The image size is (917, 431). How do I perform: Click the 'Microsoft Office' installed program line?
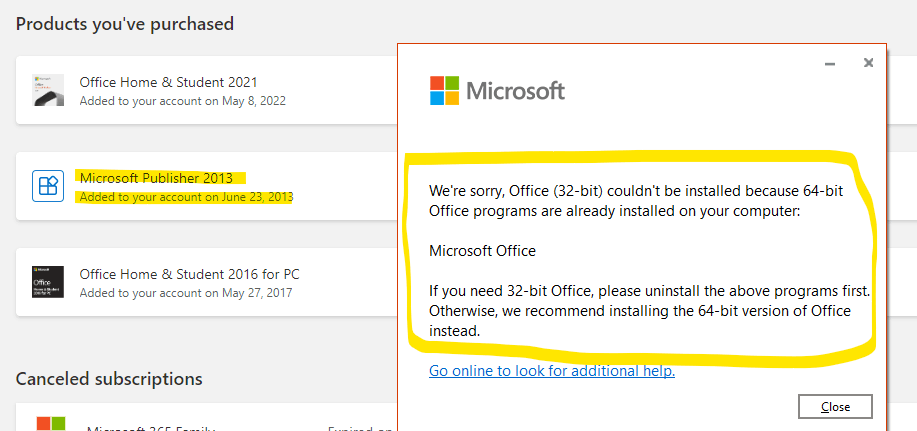tap(482, 251)
